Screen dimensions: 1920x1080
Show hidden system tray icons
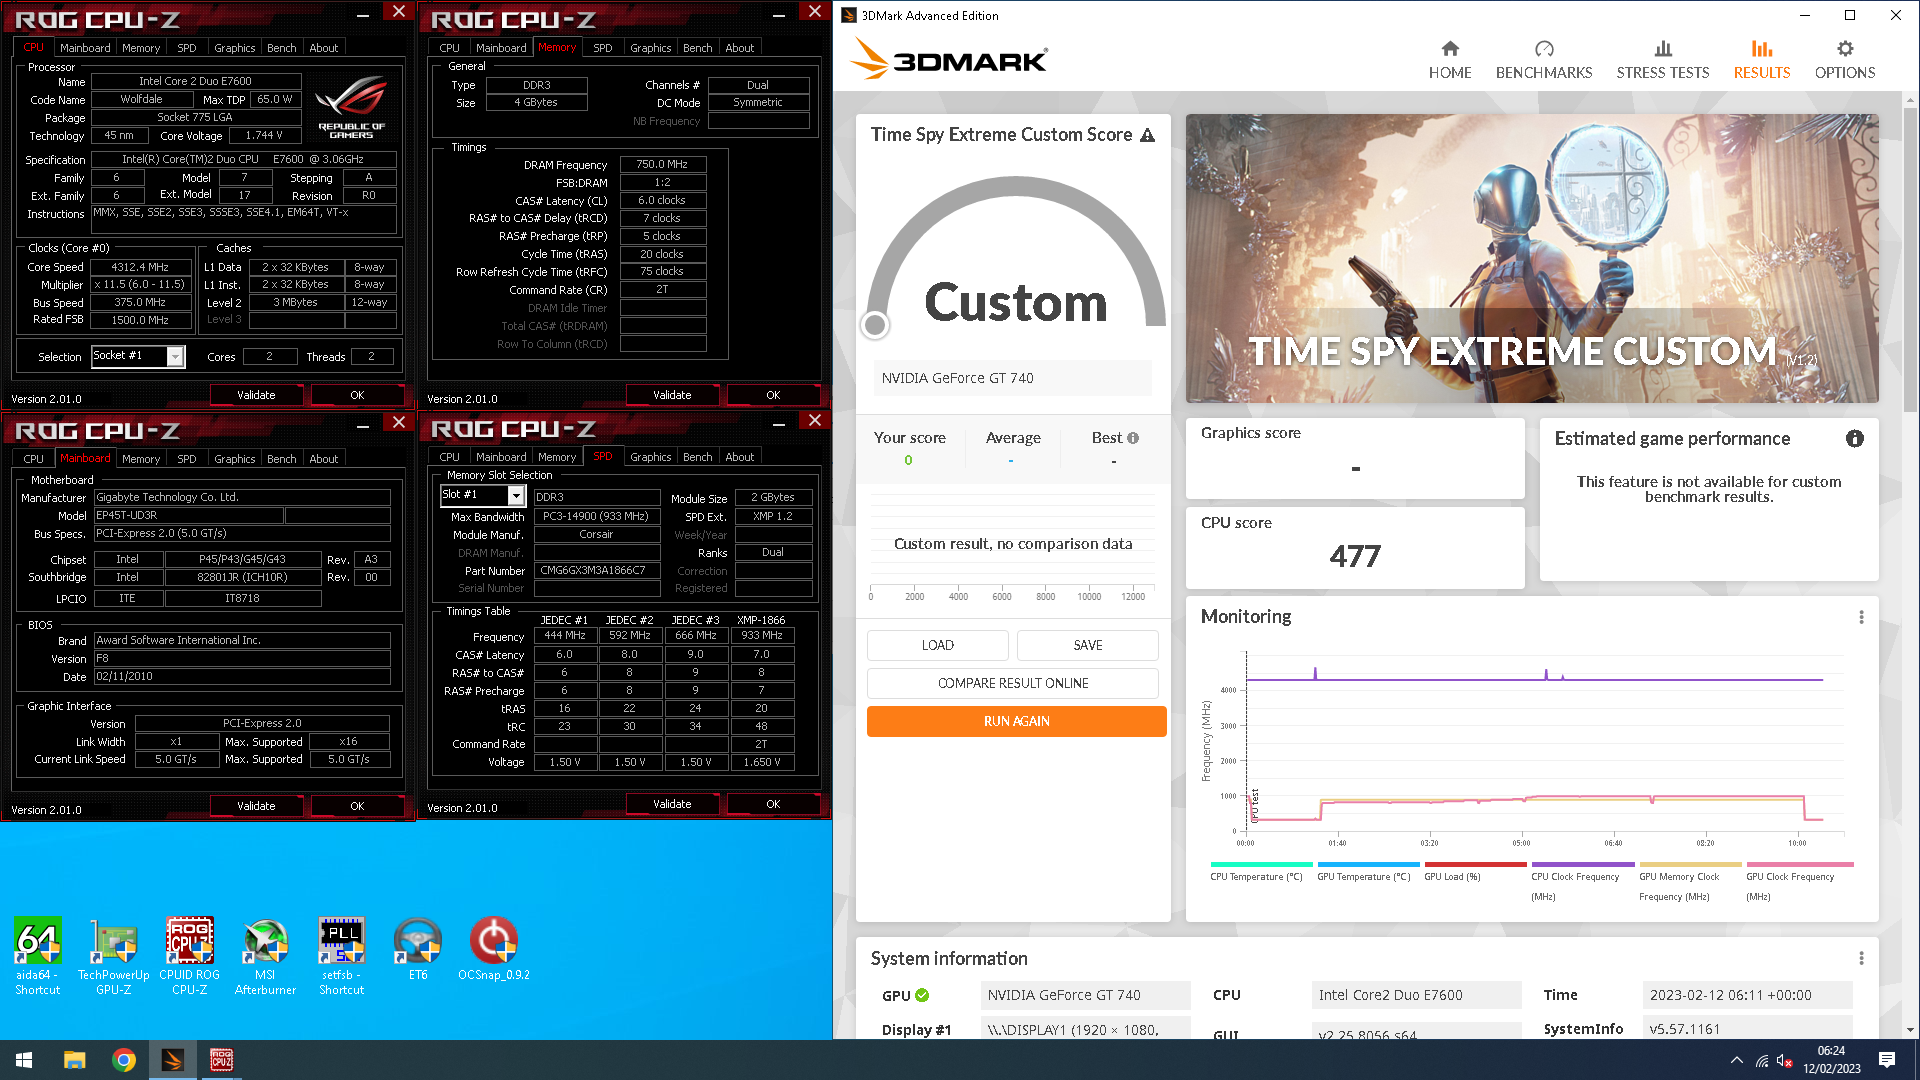pos(1736,1060)
